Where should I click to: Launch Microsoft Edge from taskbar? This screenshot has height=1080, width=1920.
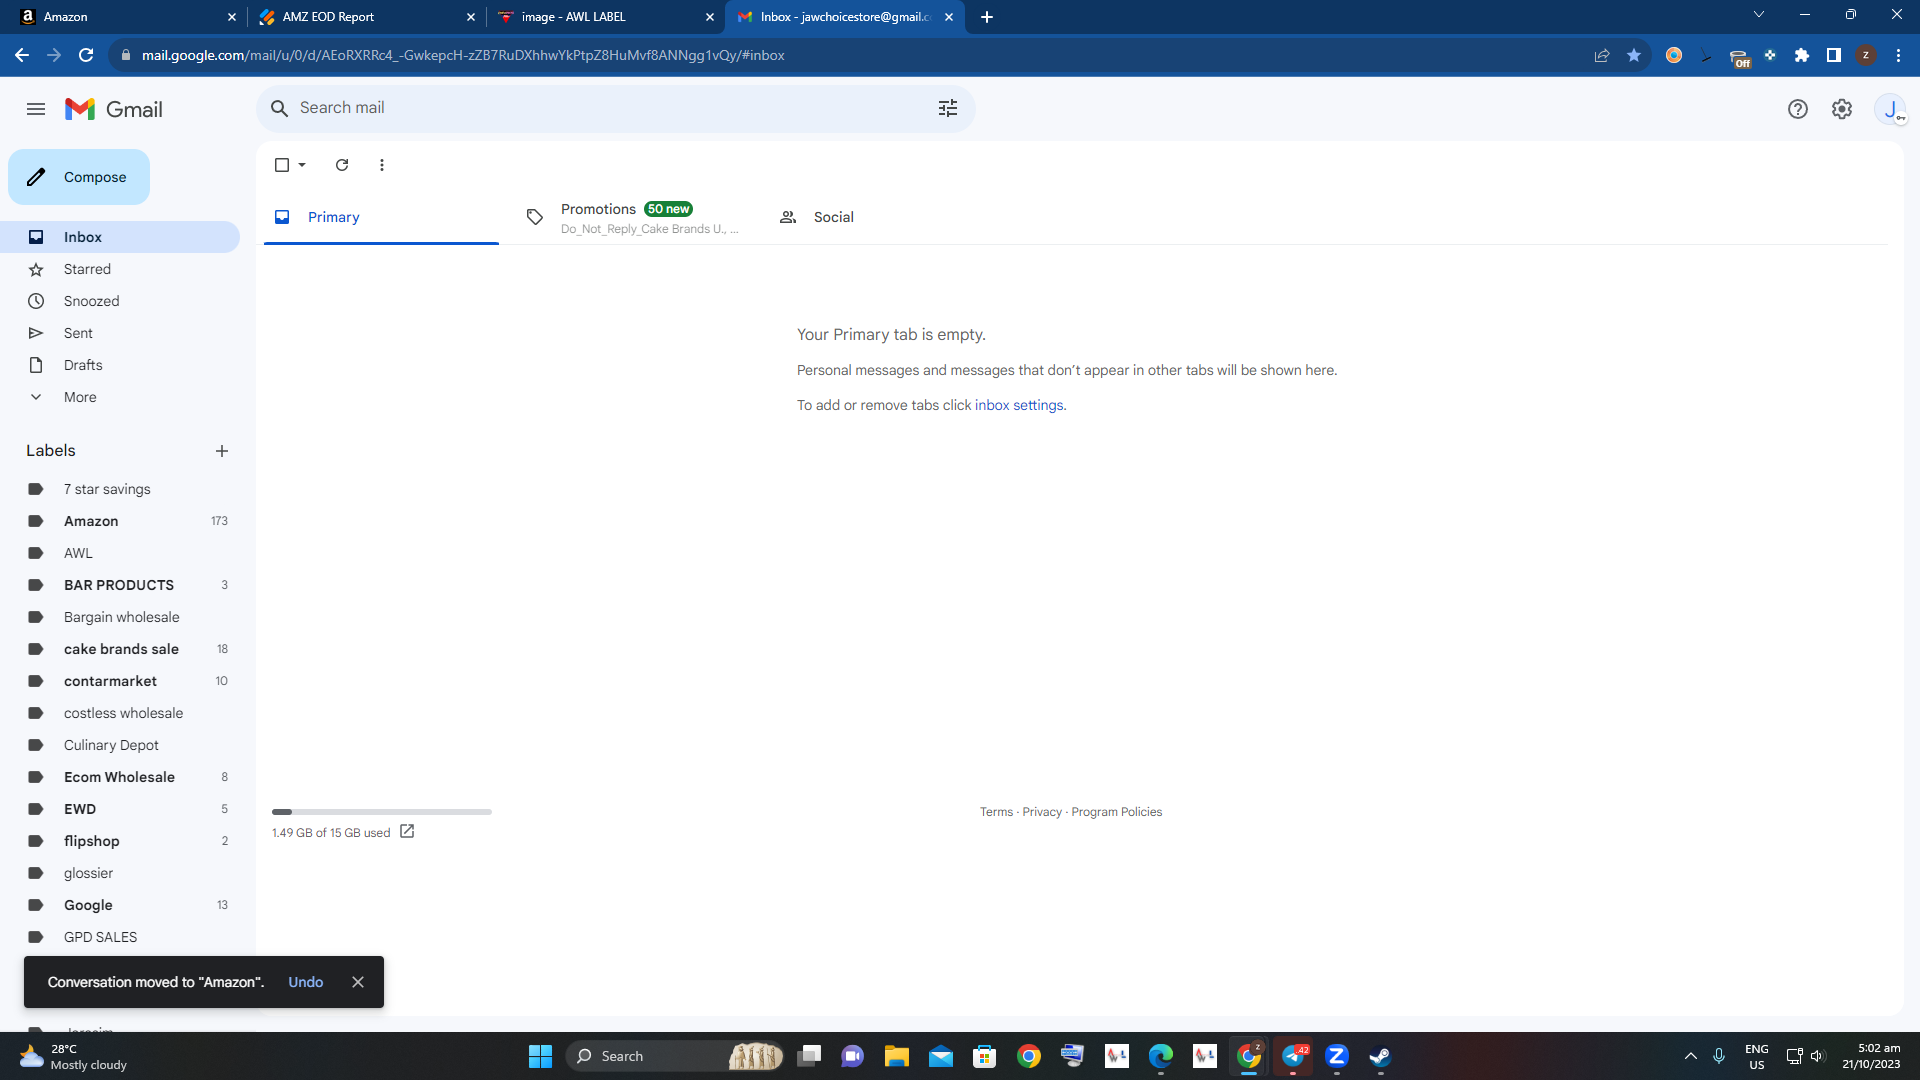coord(1160,1056)
